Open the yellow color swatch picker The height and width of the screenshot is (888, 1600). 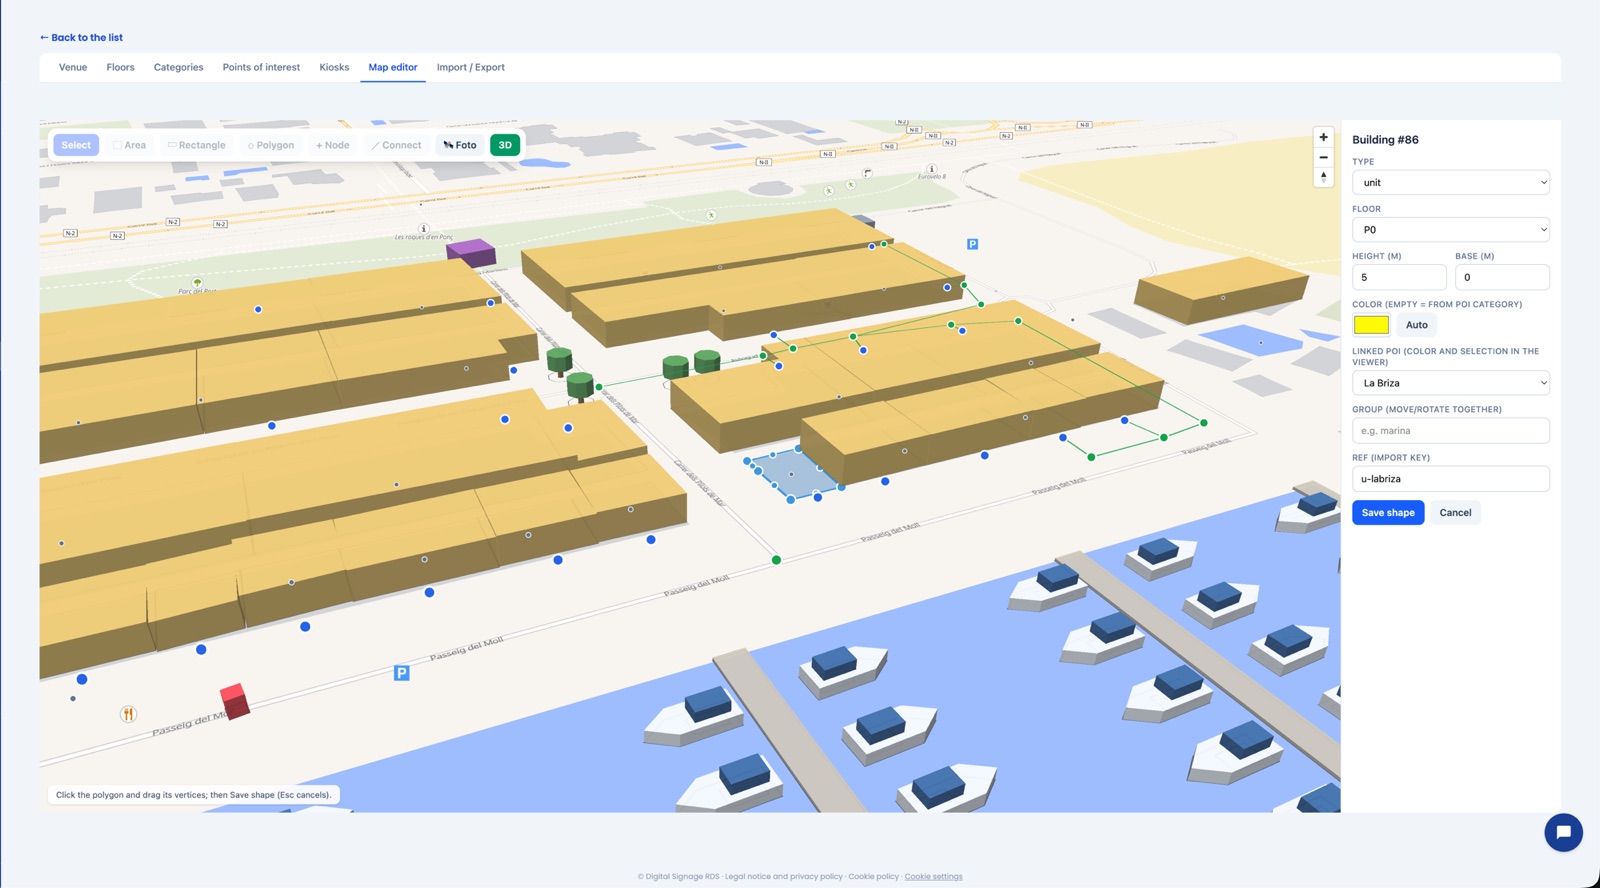coord(1371,325)
